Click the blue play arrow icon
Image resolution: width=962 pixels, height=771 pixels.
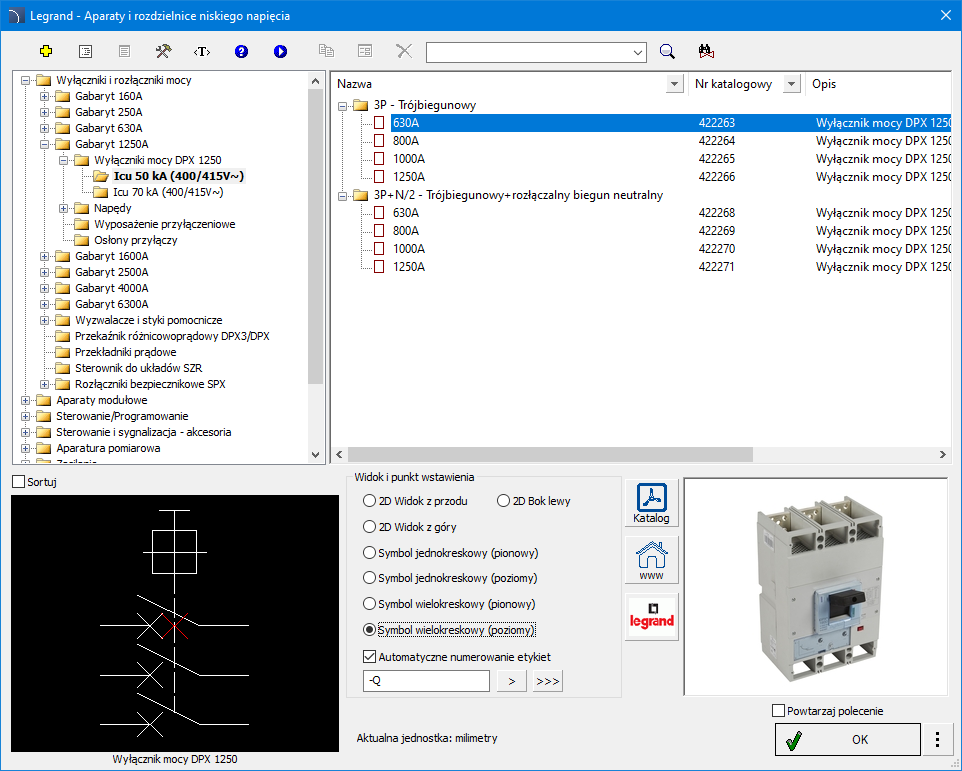[x=280, y=52]
